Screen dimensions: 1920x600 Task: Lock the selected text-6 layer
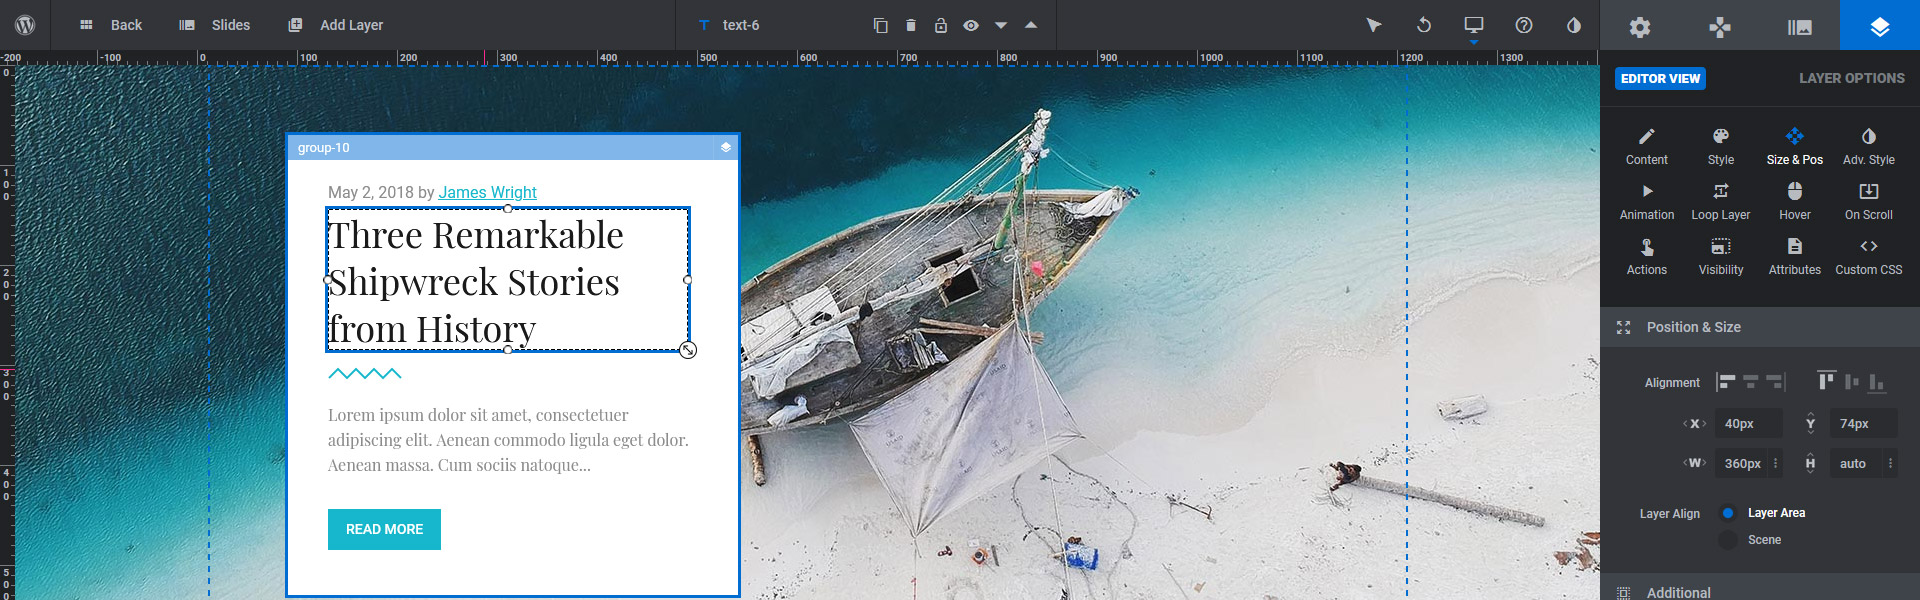[941, 25]
